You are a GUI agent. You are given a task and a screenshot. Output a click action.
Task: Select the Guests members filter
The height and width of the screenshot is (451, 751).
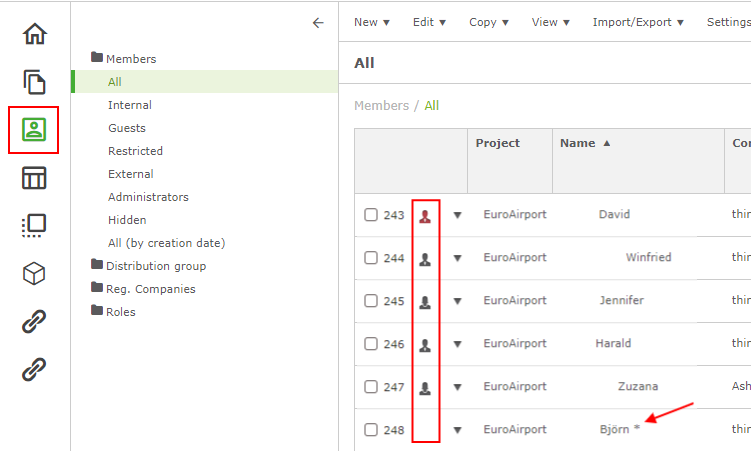[127, 128]
